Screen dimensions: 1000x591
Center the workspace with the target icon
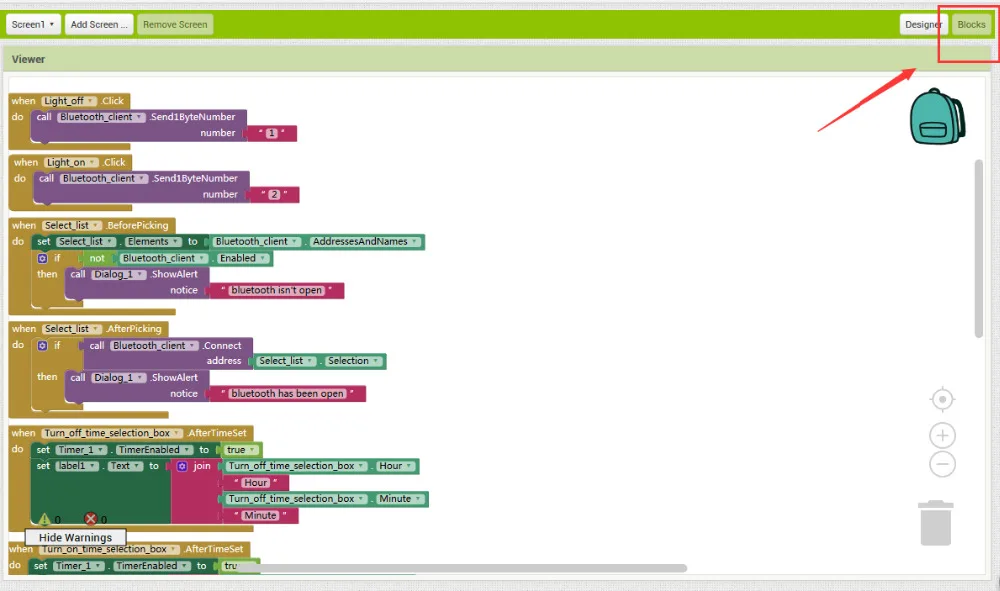[942, 400]
